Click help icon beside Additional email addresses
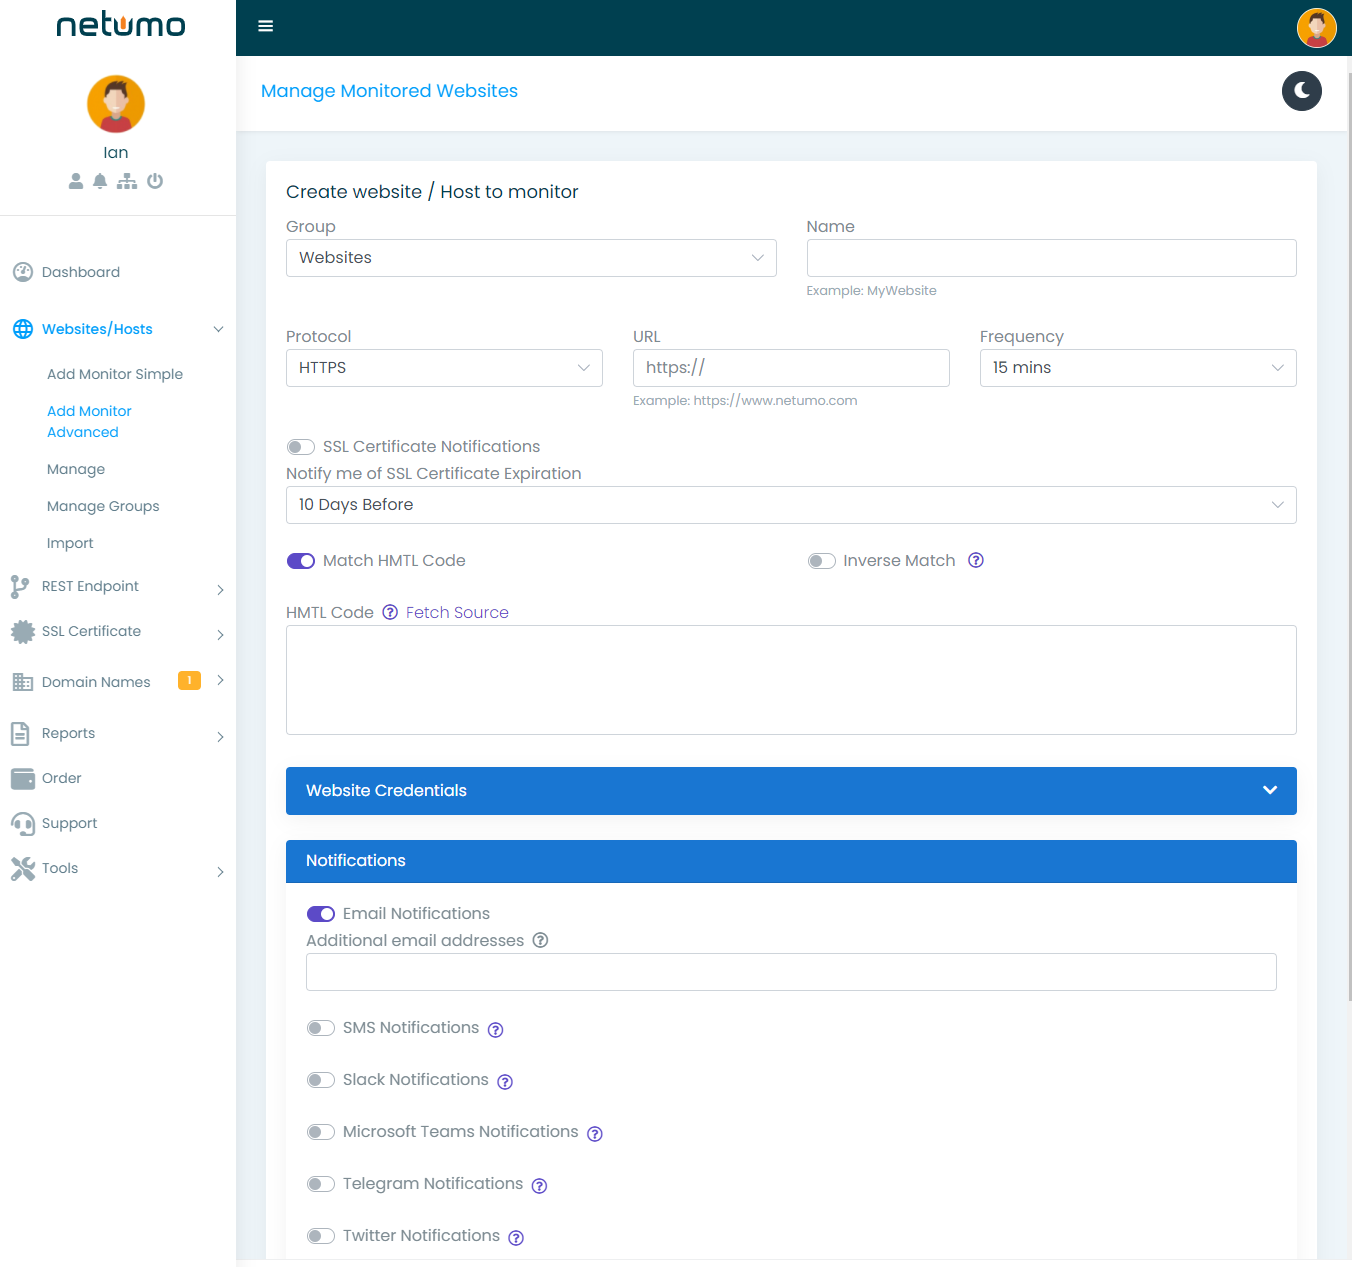The height and width of the screenshot is (1267, 1352). click(540, 940)
